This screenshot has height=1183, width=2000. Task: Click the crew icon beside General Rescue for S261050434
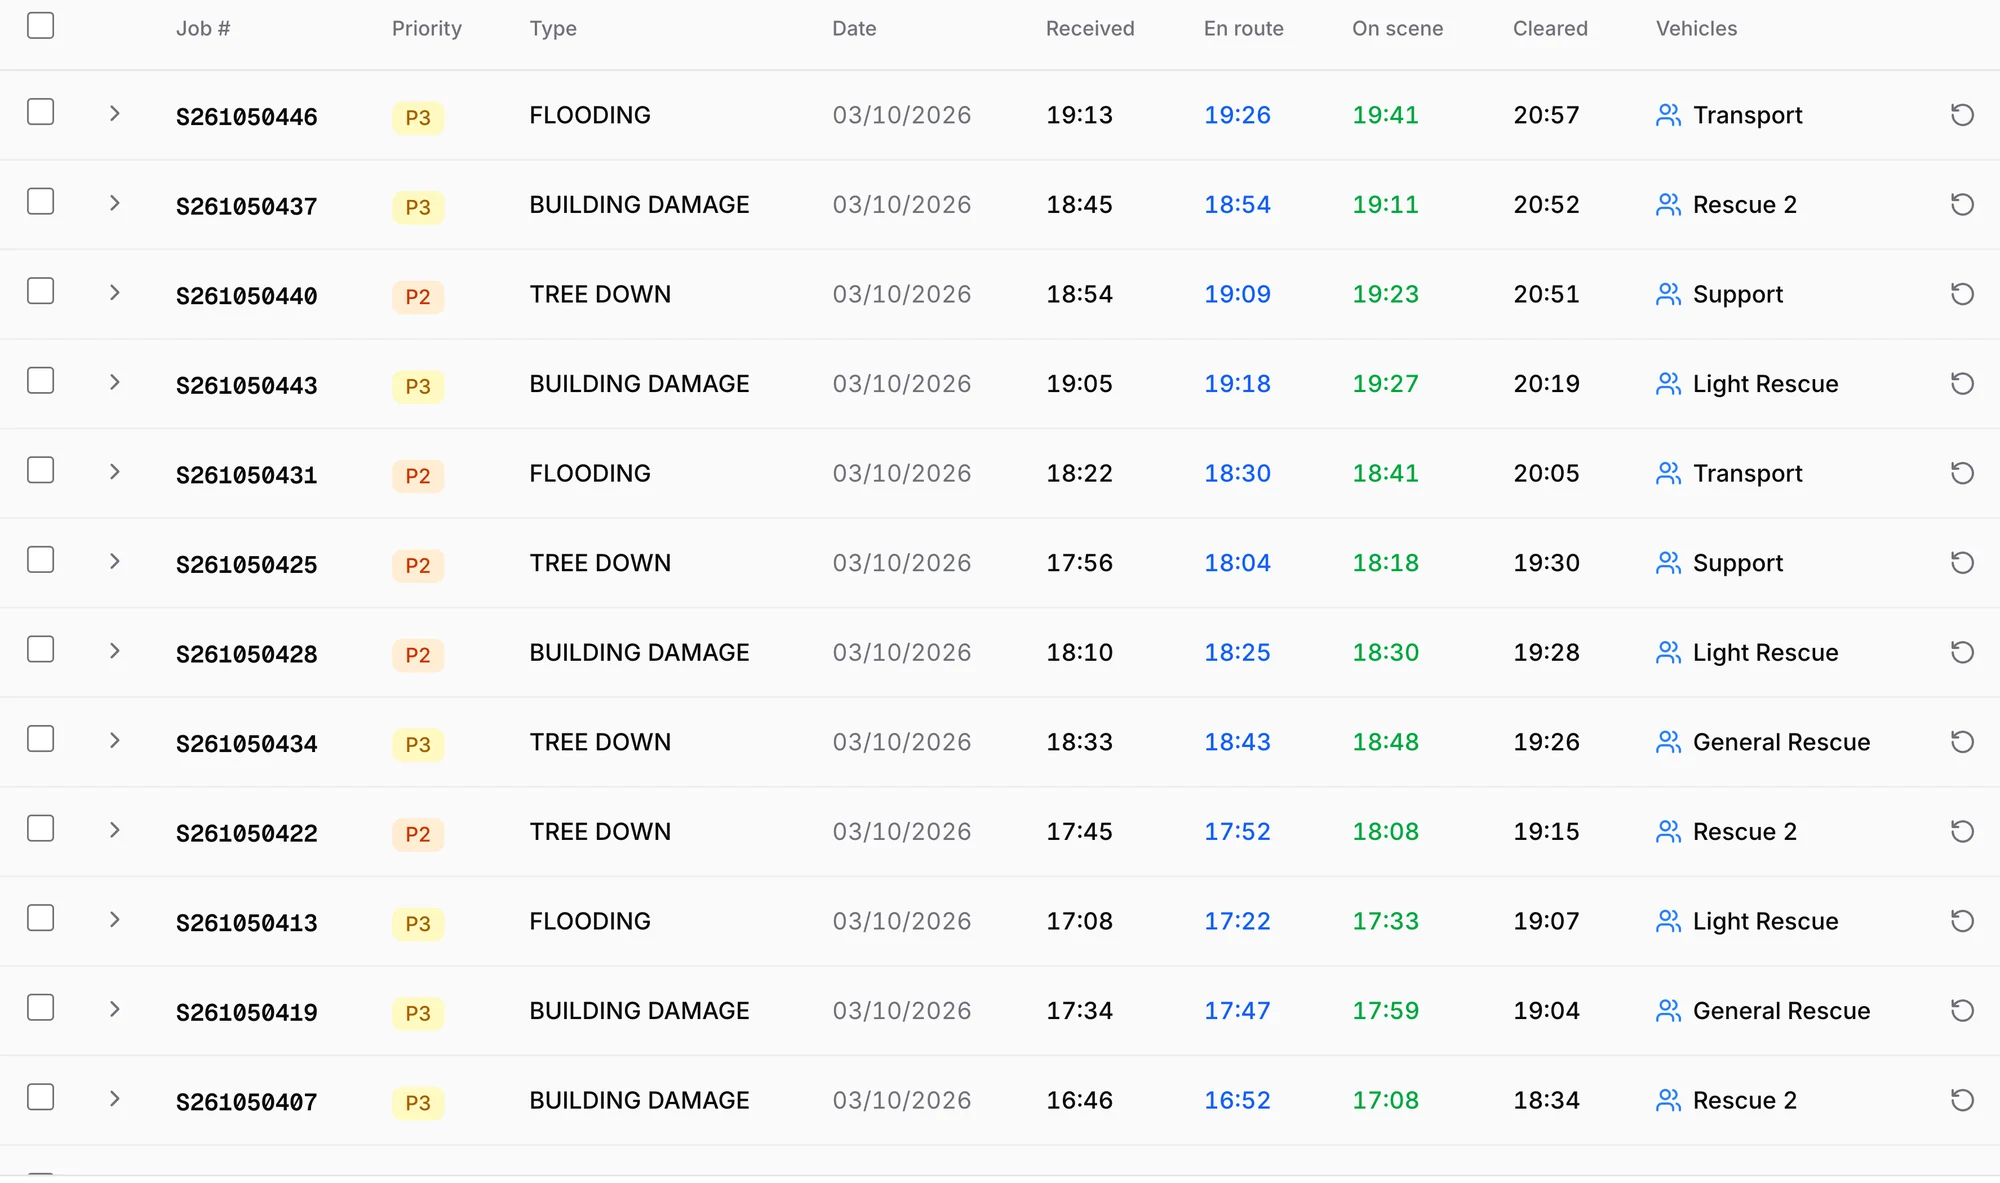(1668, 742)
